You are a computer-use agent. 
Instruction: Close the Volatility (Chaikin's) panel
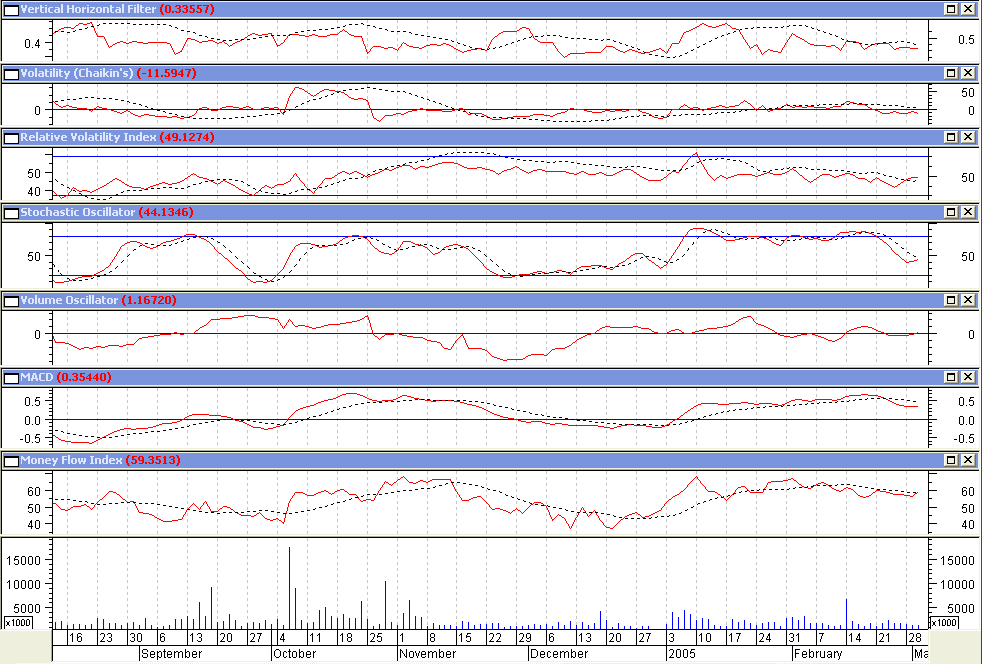[967, 73]
